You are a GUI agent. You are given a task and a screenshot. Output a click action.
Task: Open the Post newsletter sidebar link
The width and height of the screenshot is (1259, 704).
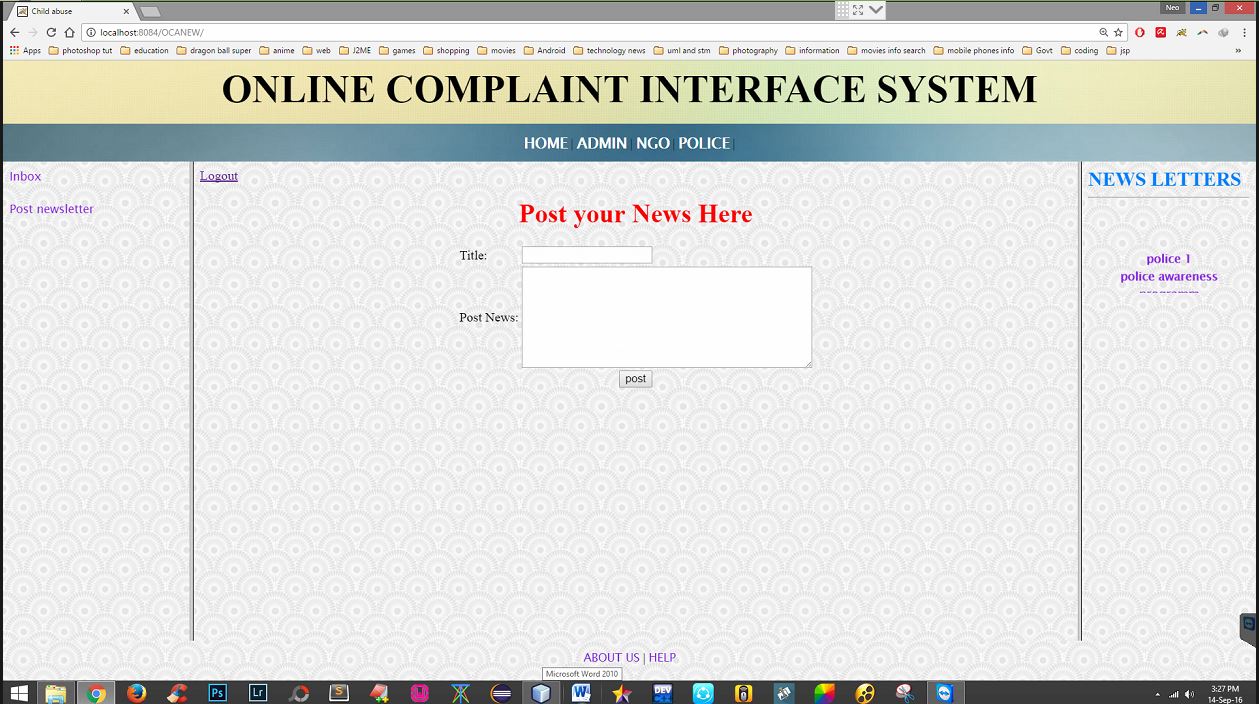pos(51,209)
